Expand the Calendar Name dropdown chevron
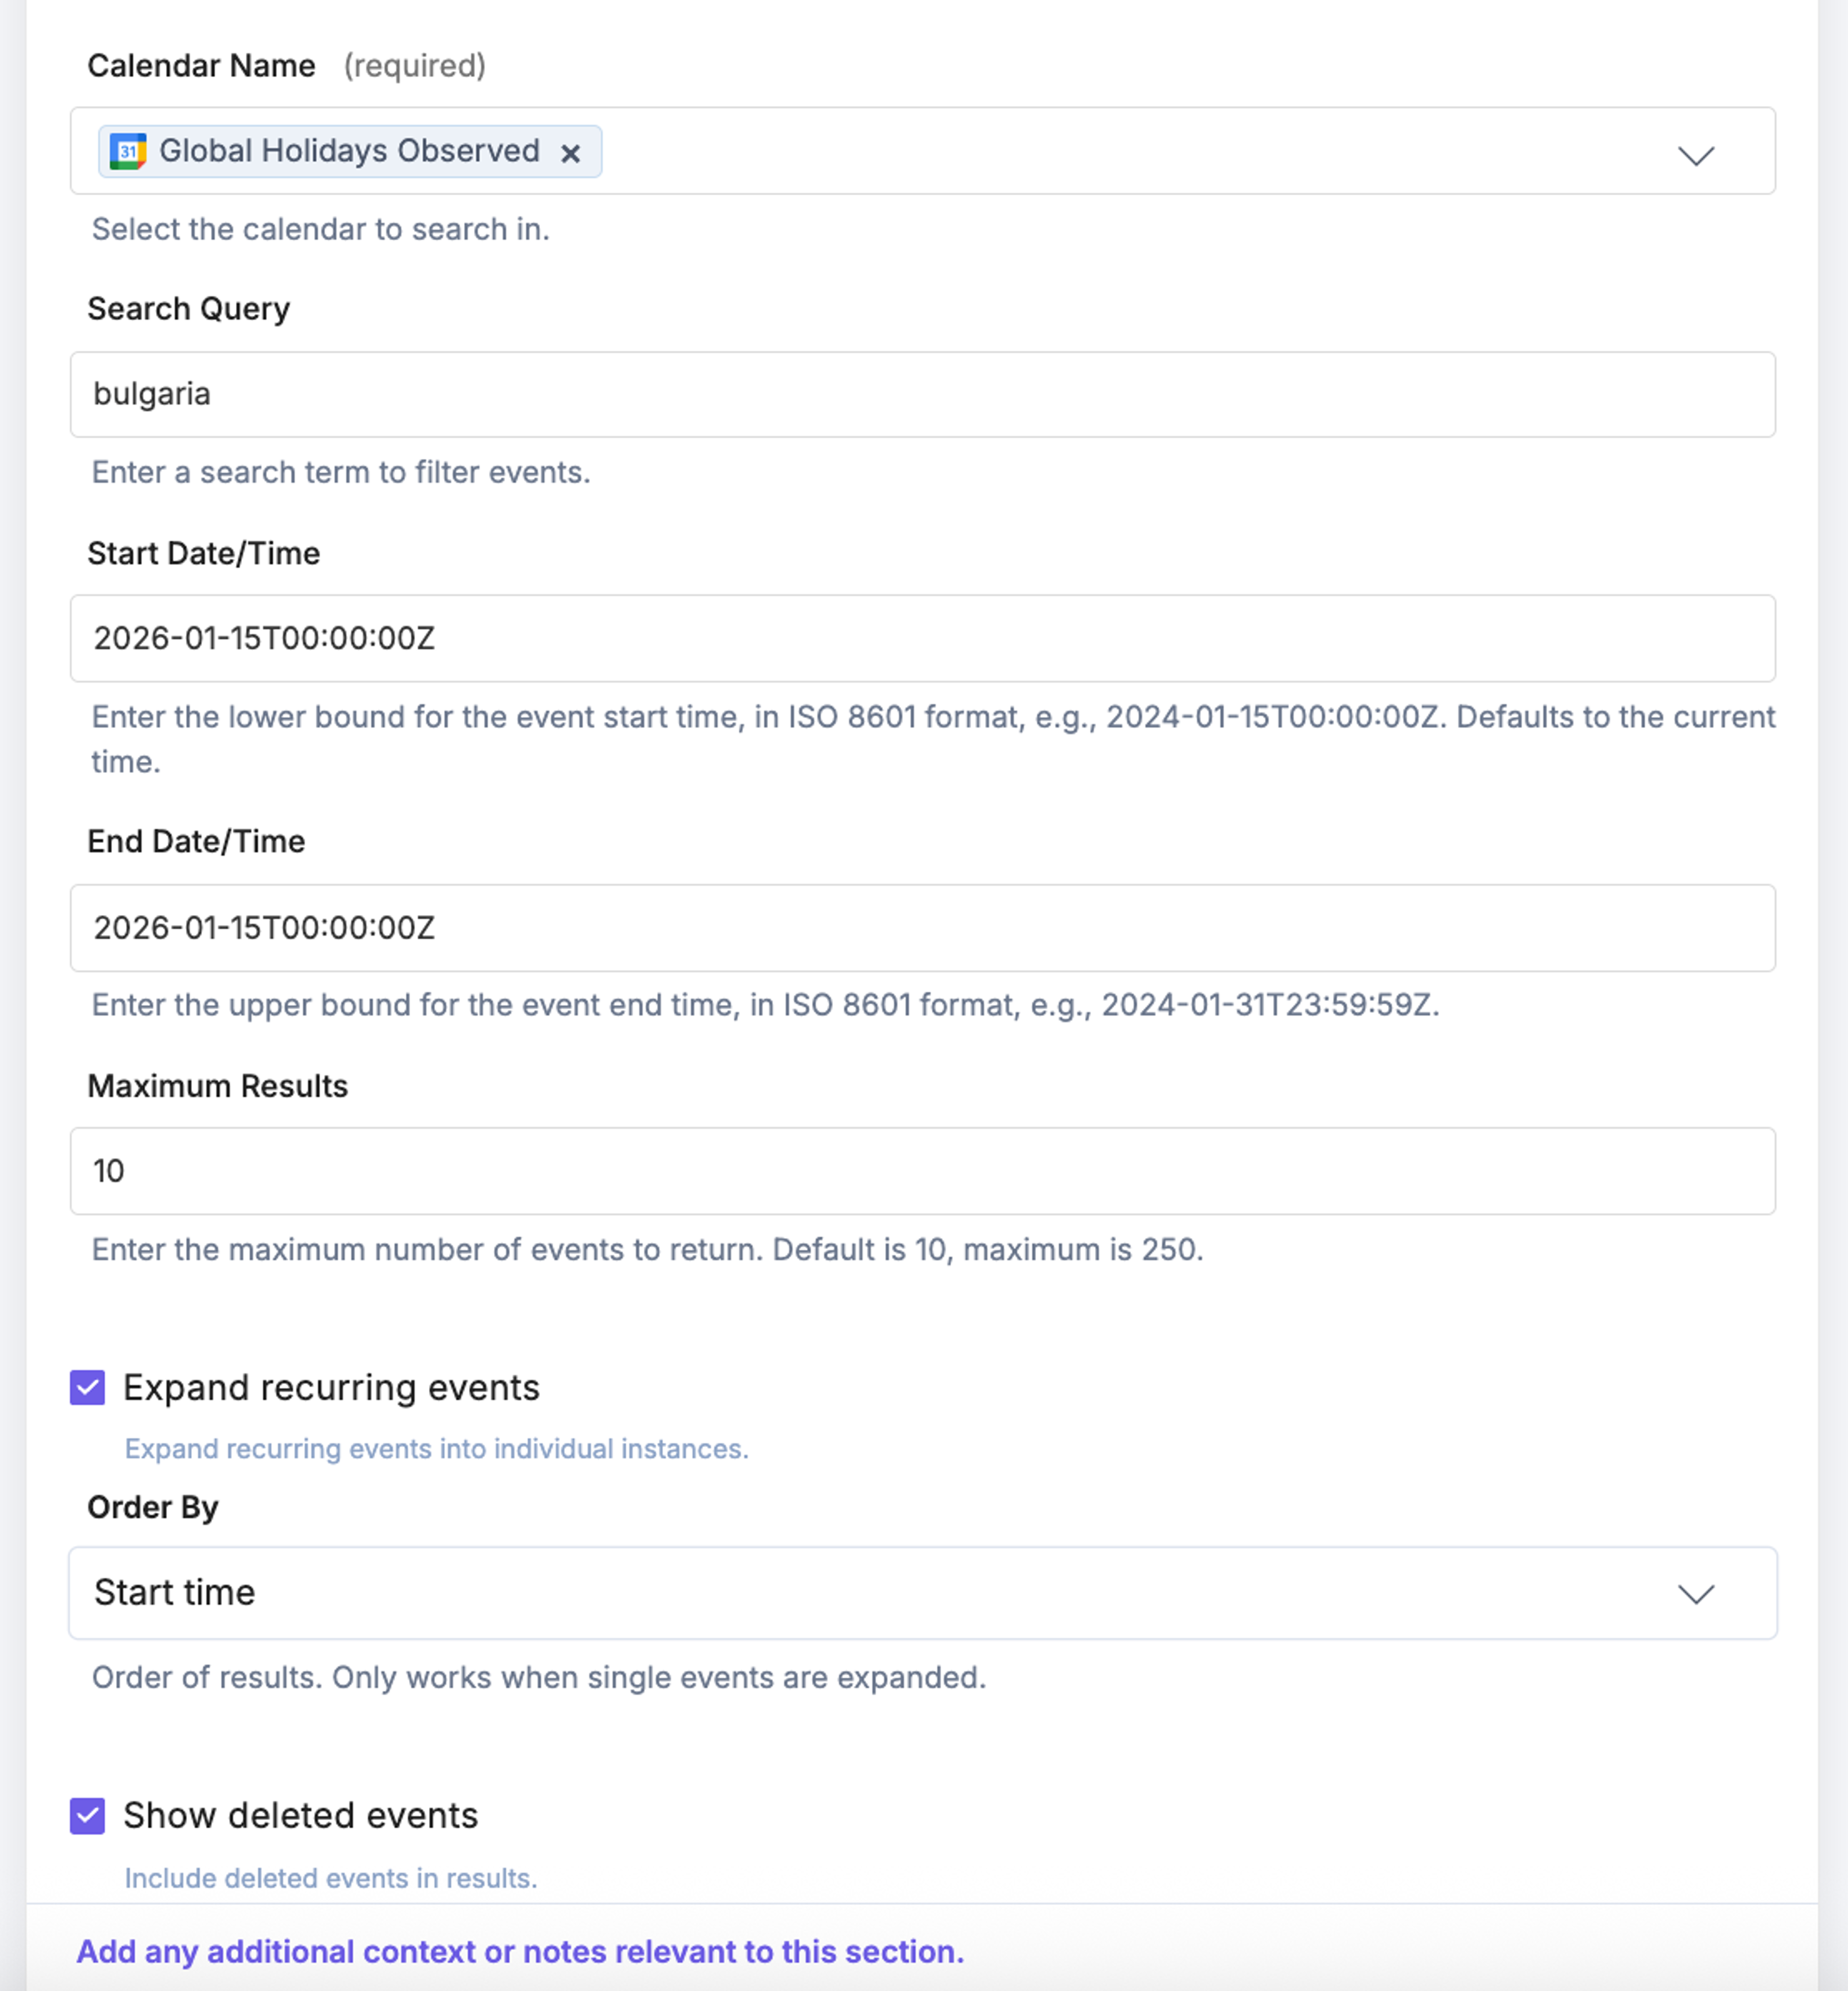Screen dimensions: 1848x1991 tap(1696, 155)
